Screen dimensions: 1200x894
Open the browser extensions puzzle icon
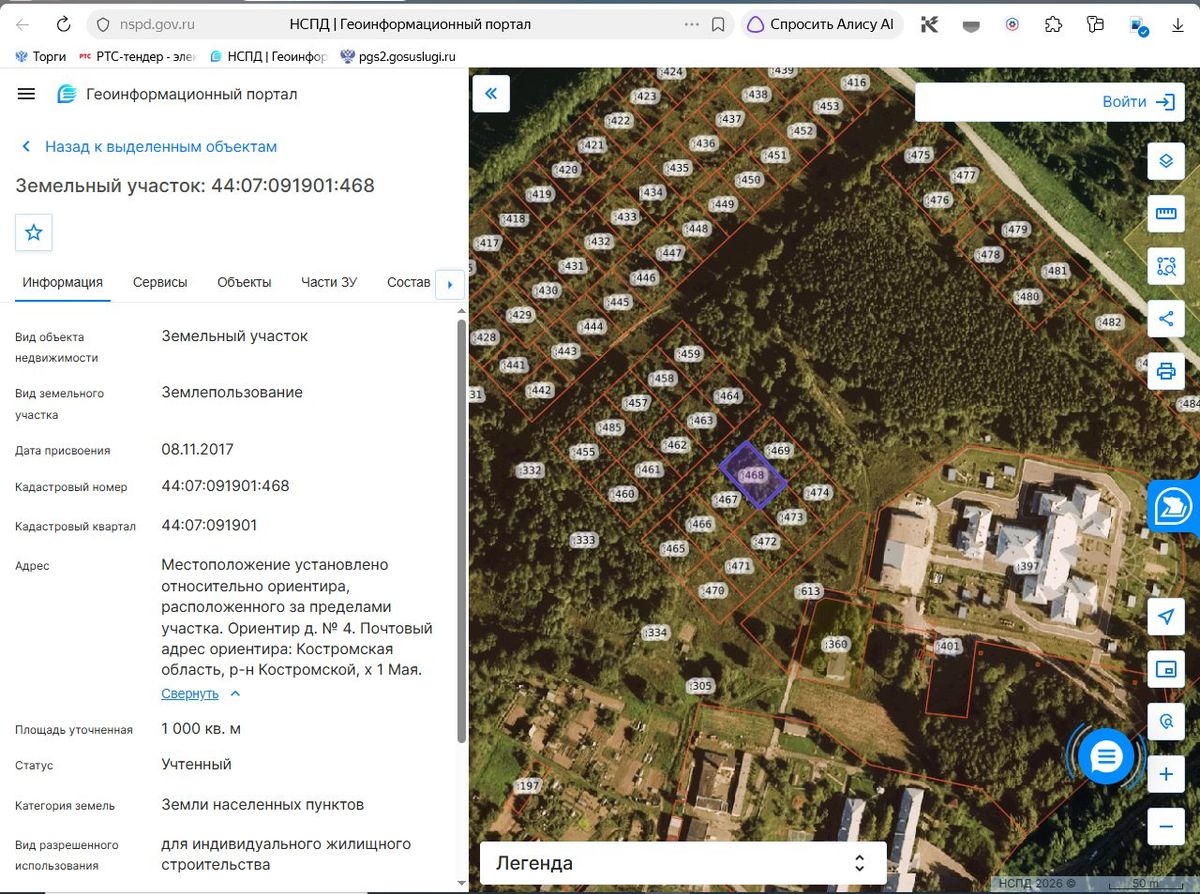coord(1053,24)
